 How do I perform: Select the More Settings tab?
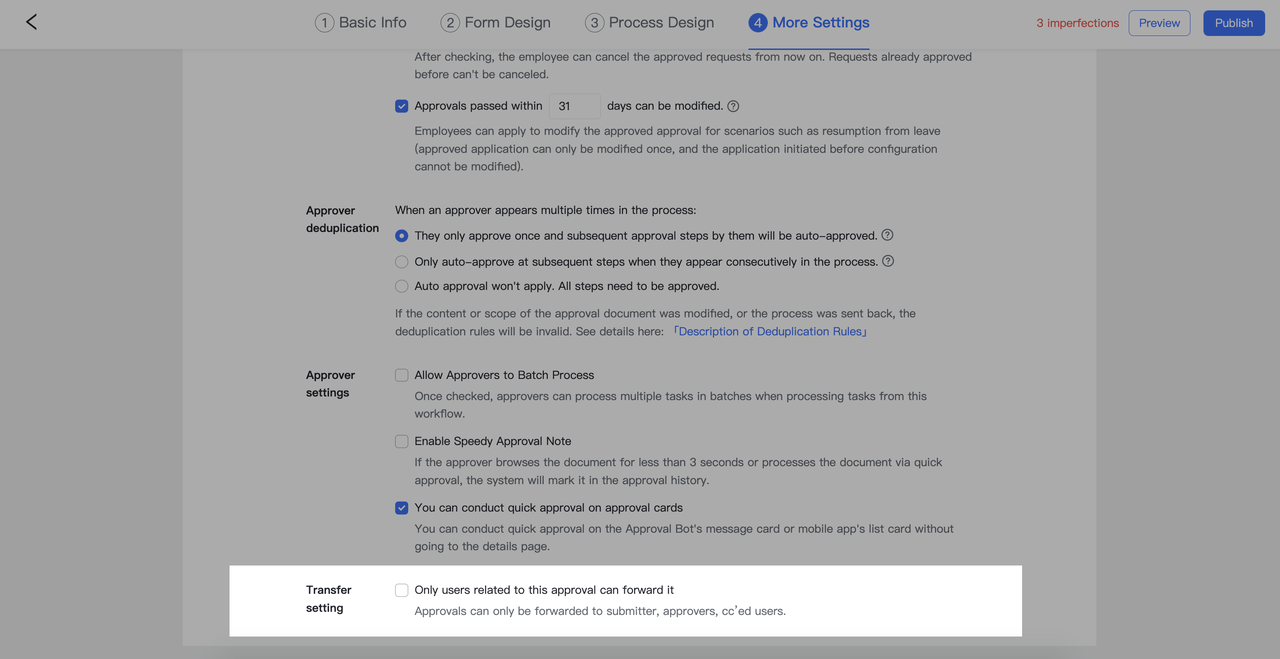coord(809,22)
